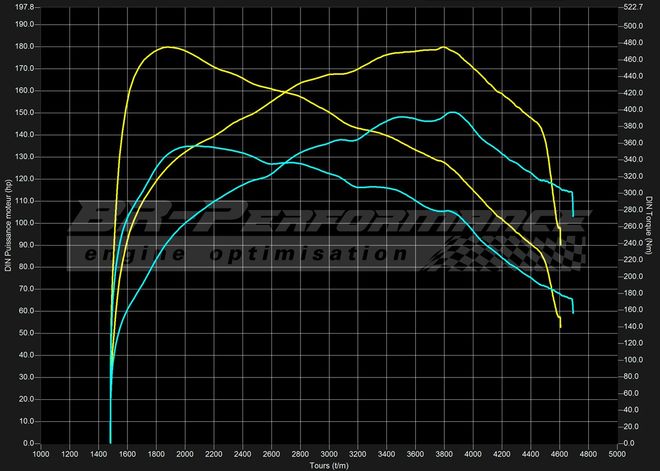Click the 5000 tick label on x-axis
The image size is (660, 471).
[615, 454]
